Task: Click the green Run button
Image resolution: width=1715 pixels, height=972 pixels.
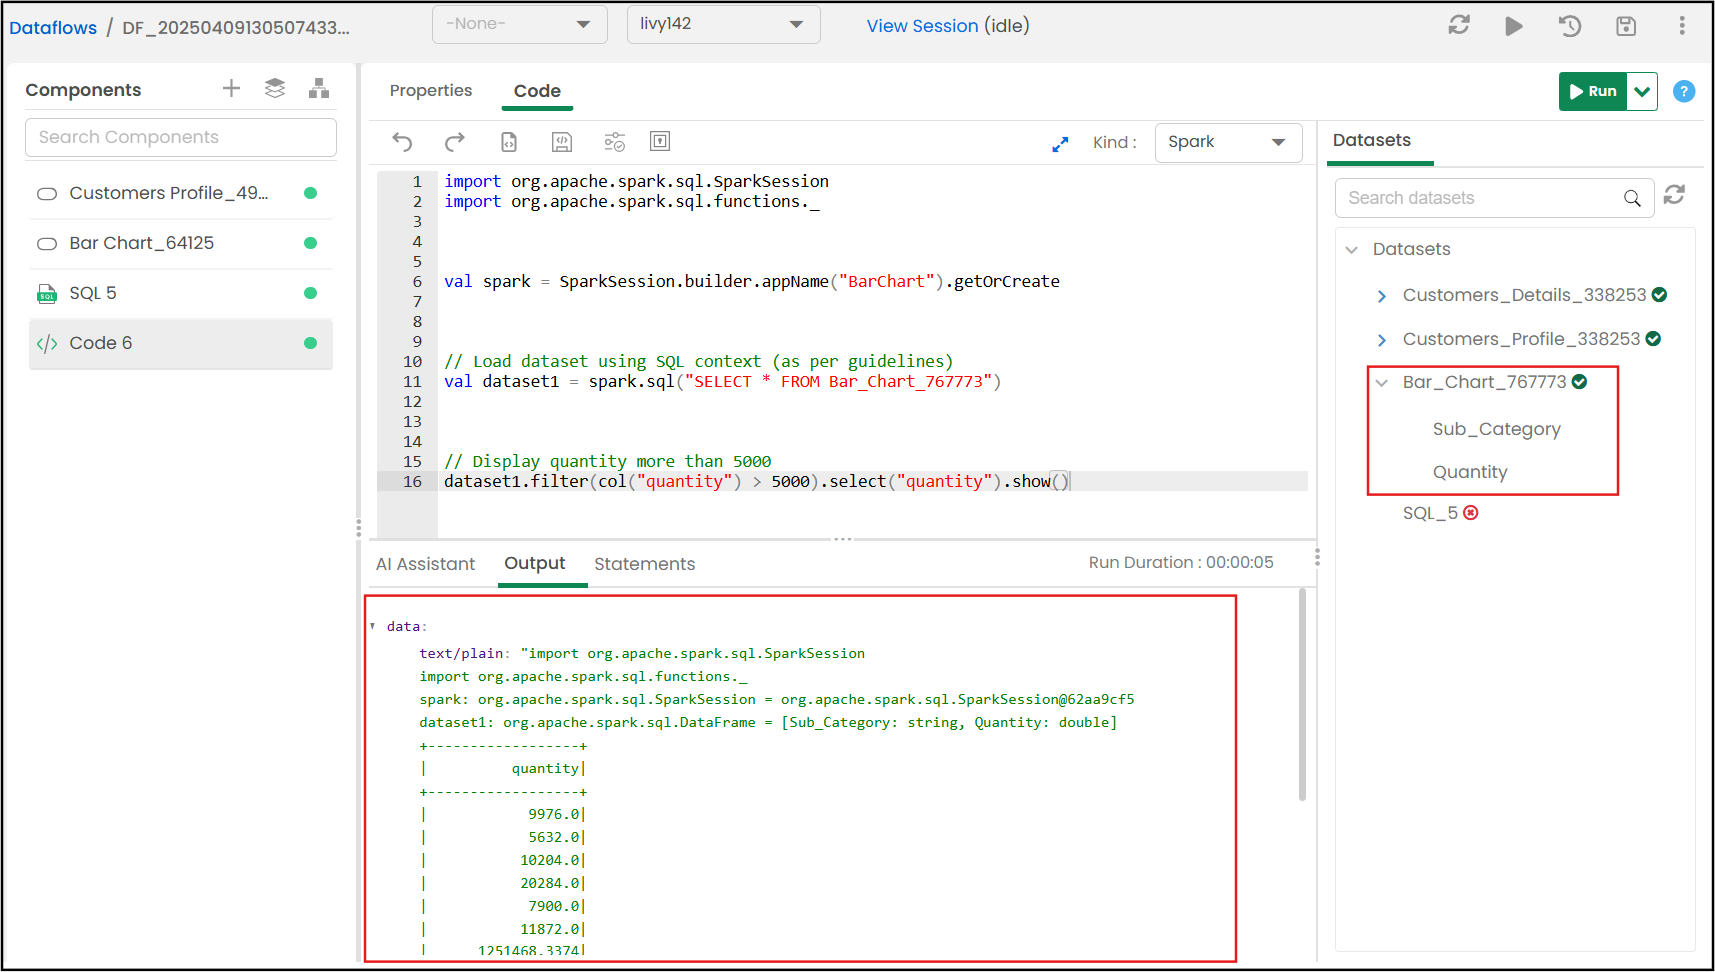Action: [x=1593, y=91]
